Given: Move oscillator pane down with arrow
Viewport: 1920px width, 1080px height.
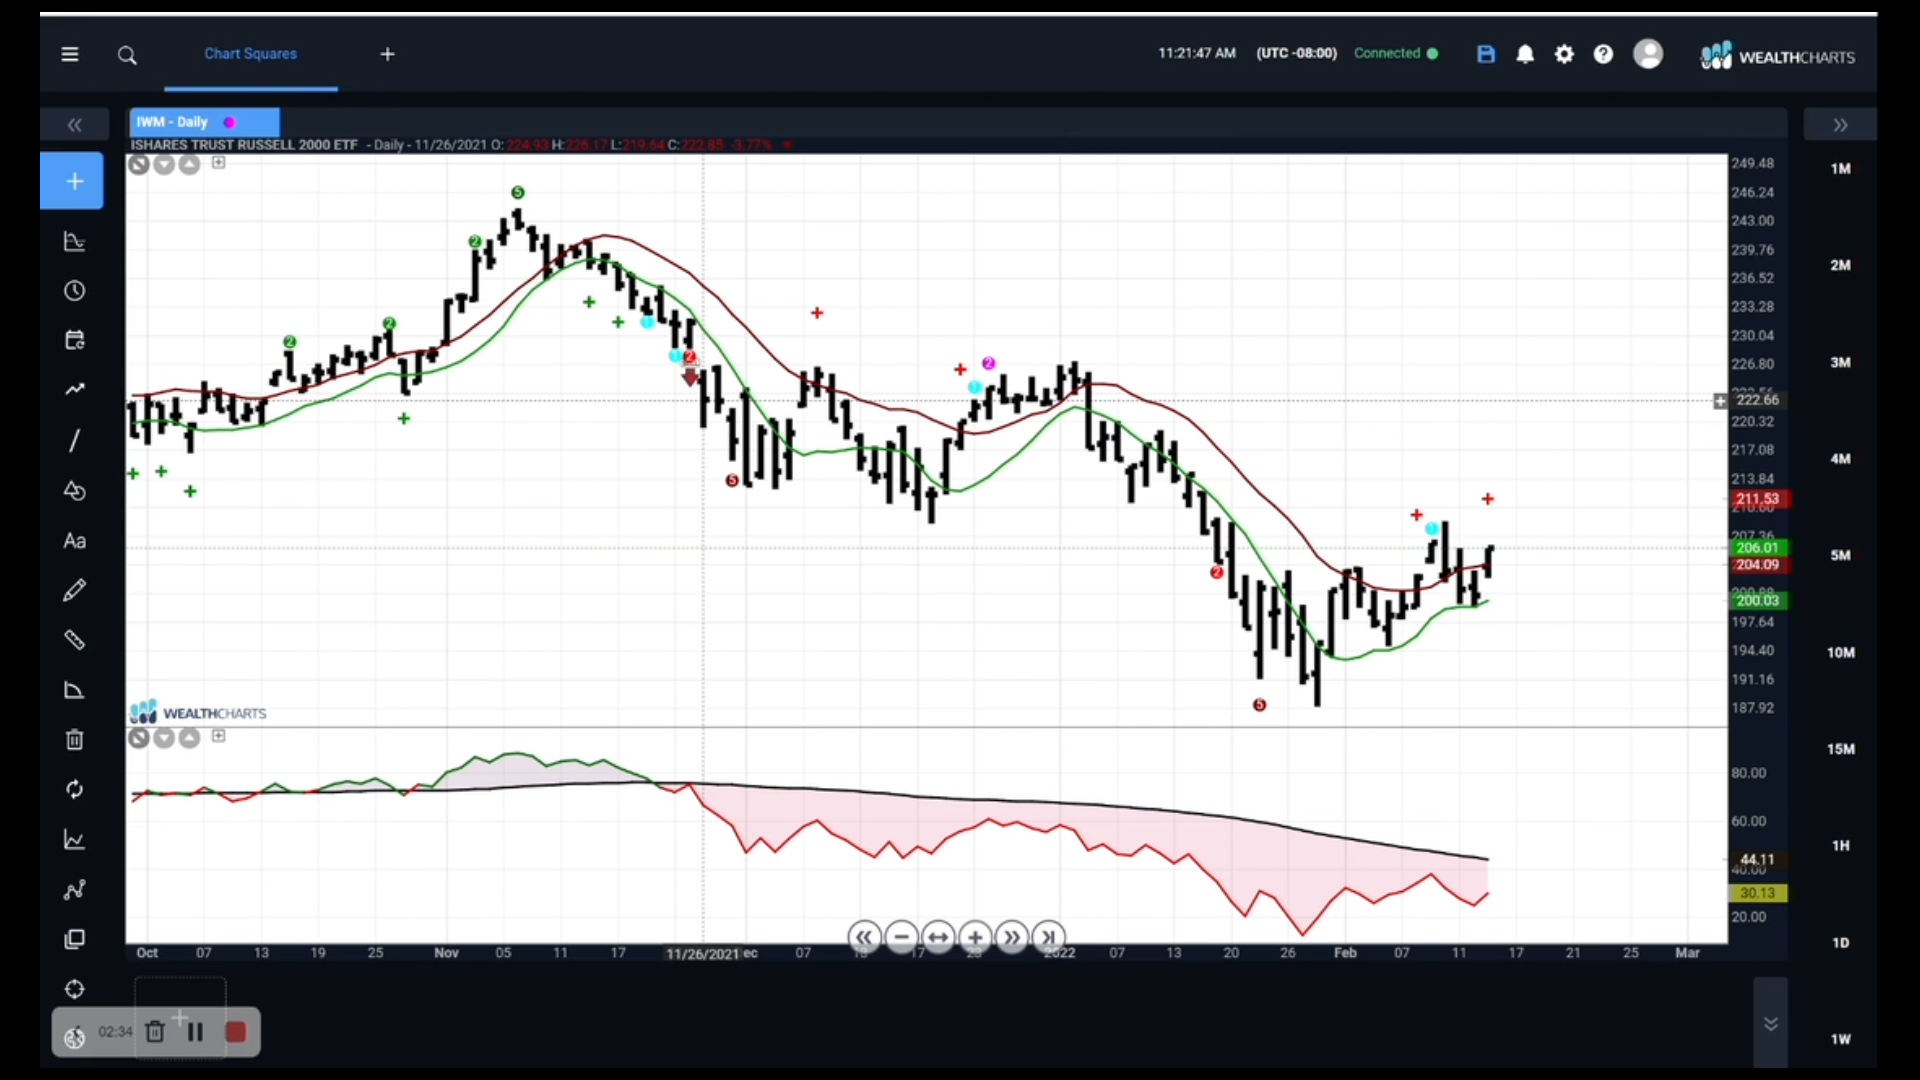Looking at the screenshot, I should [164, 738].
